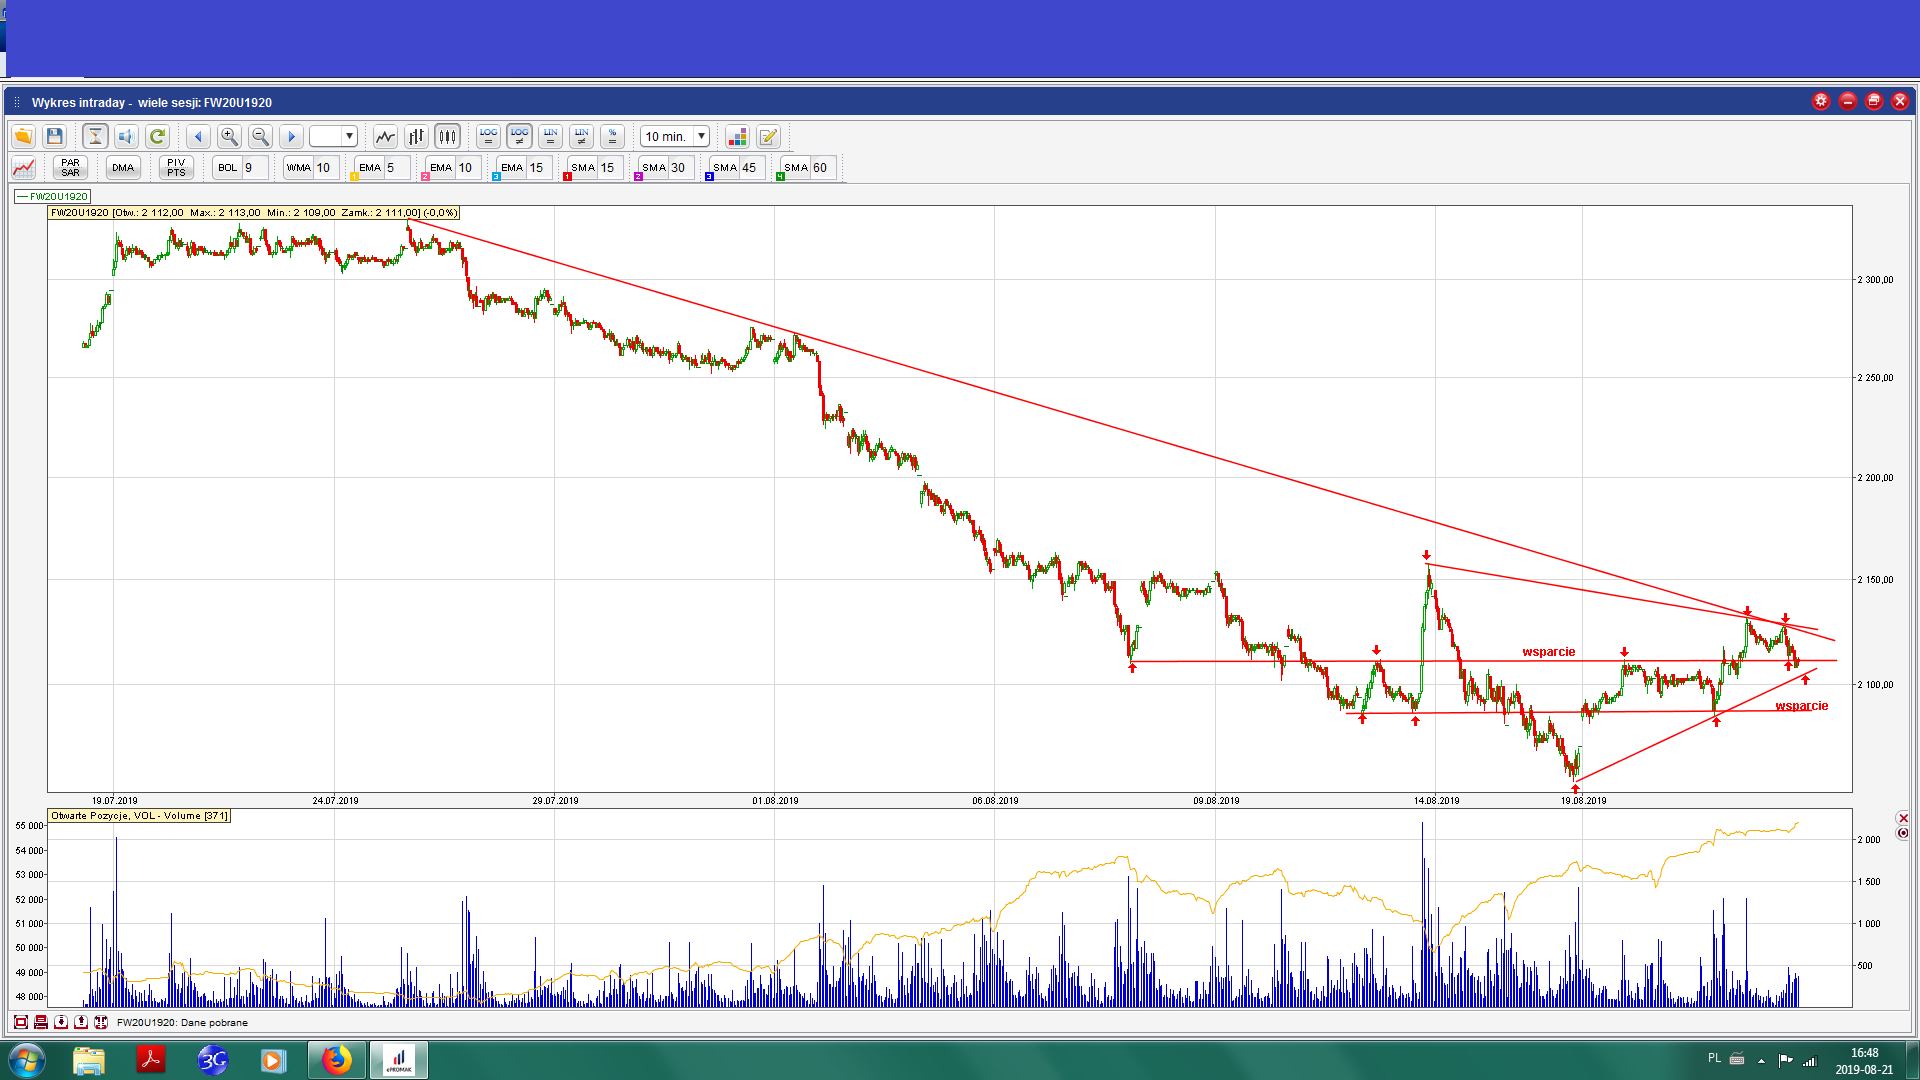Switch to line chart type icon
Image resolution: width=1920 pixels, height=1080 pixels.
(x=385, y=137)
